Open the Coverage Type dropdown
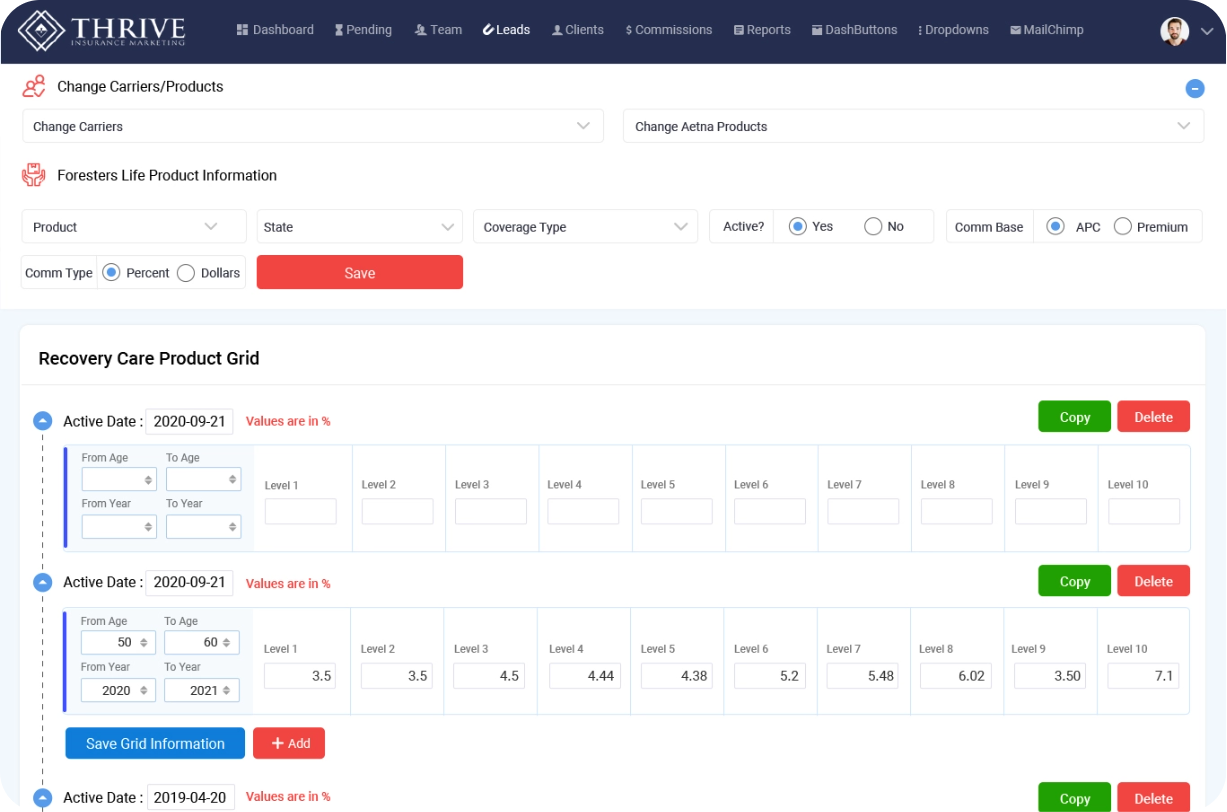Screen dimensions: 1227x812 point(586,226)
